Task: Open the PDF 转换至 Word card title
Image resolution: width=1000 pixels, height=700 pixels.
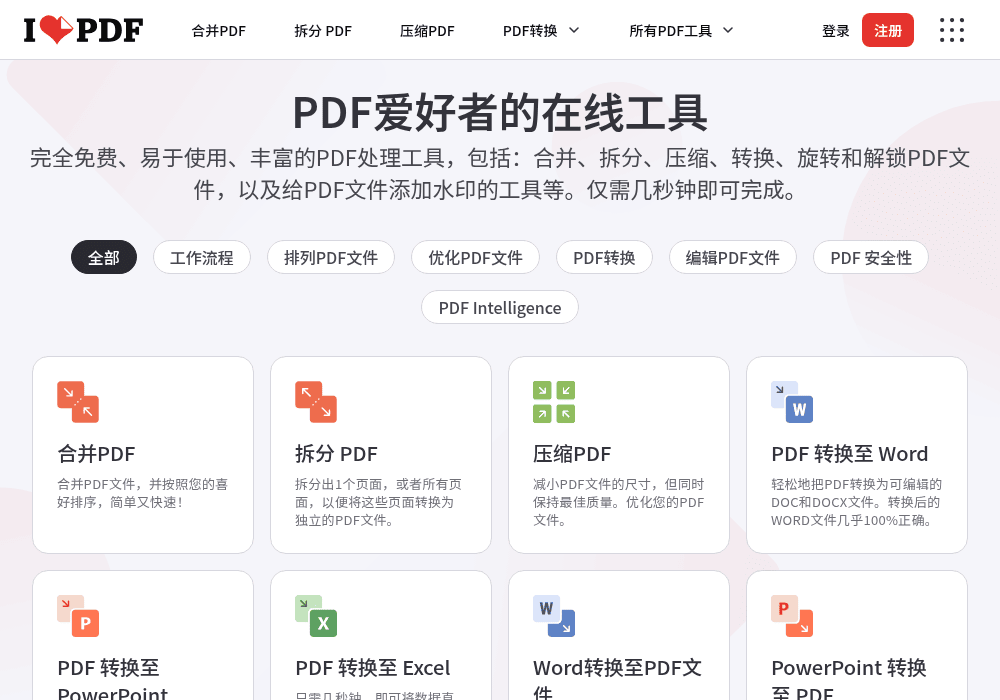Action: (x=849, y=454)
